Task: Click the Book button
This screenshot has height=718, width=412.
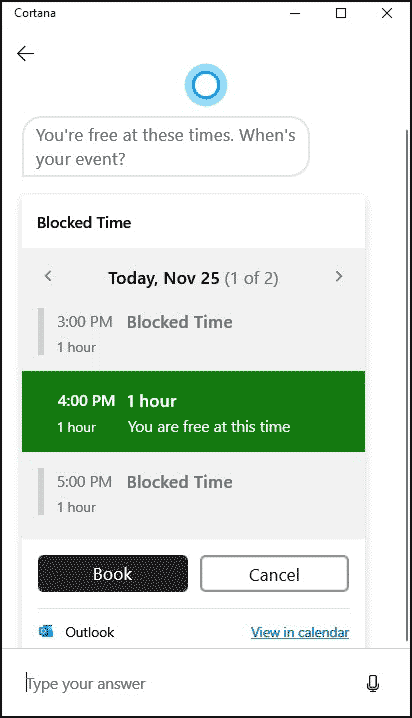Action: (113, 573)
